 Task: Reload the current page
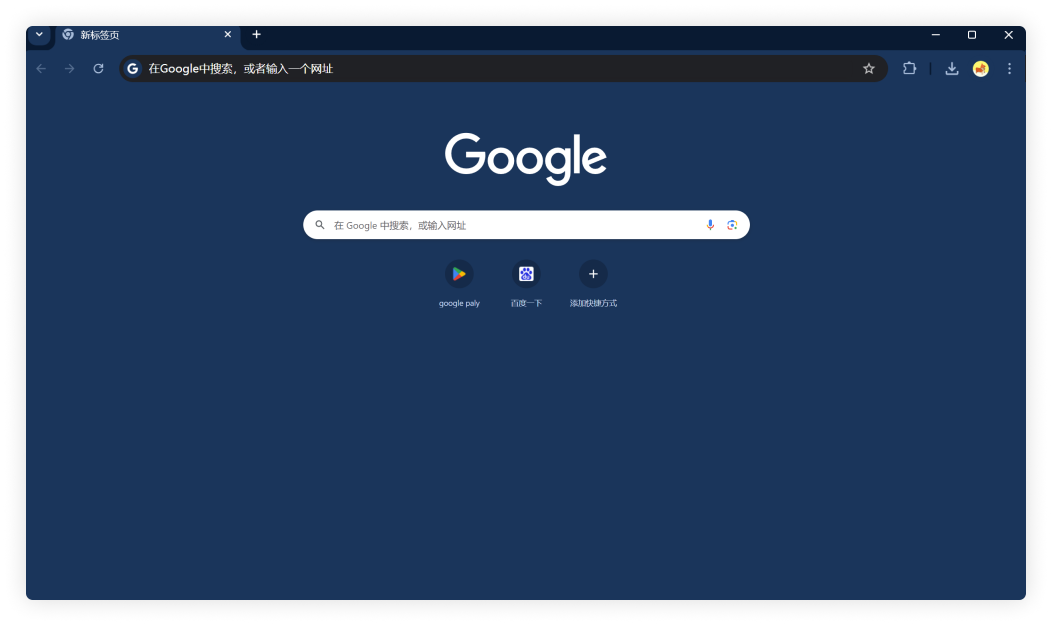click(x=98, y=69)
